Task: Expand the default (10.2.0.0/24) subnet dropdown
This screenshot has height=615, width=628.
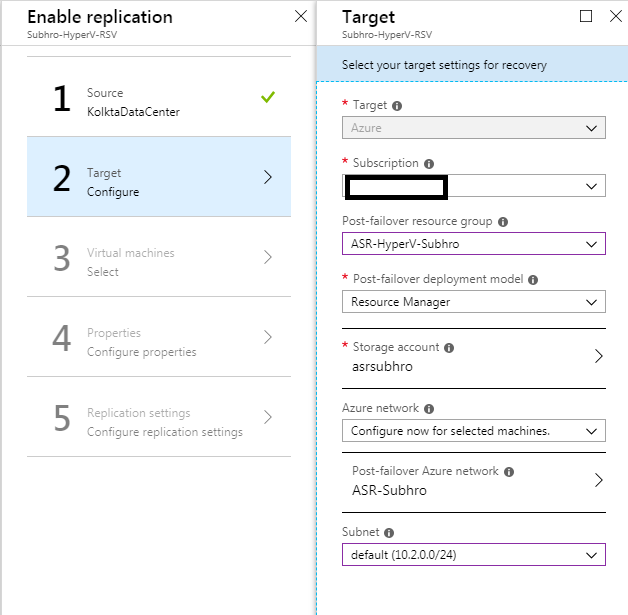Action: pyautogui.click(x=473, y=555)
